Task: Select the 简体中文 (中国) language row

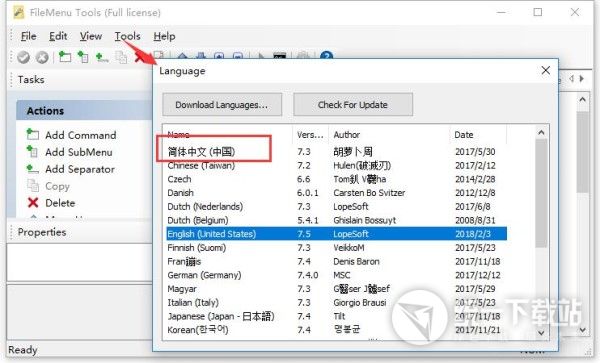Action: 336,151
